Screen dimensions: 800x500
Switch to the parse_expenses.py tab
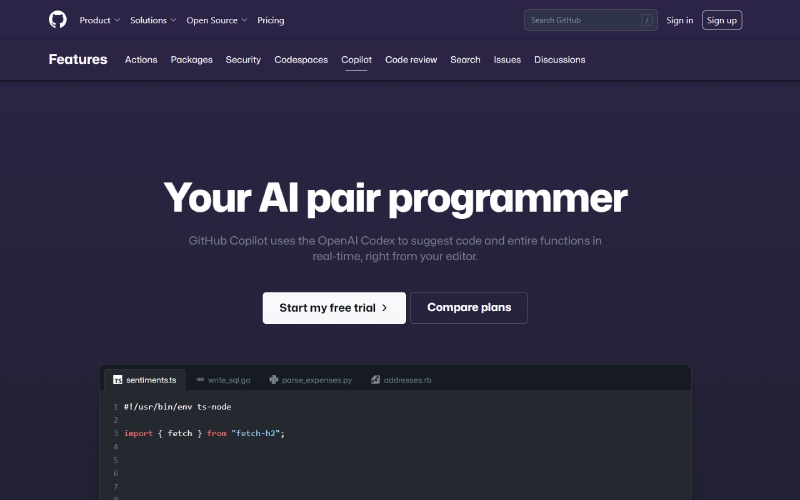coord(311,380)
